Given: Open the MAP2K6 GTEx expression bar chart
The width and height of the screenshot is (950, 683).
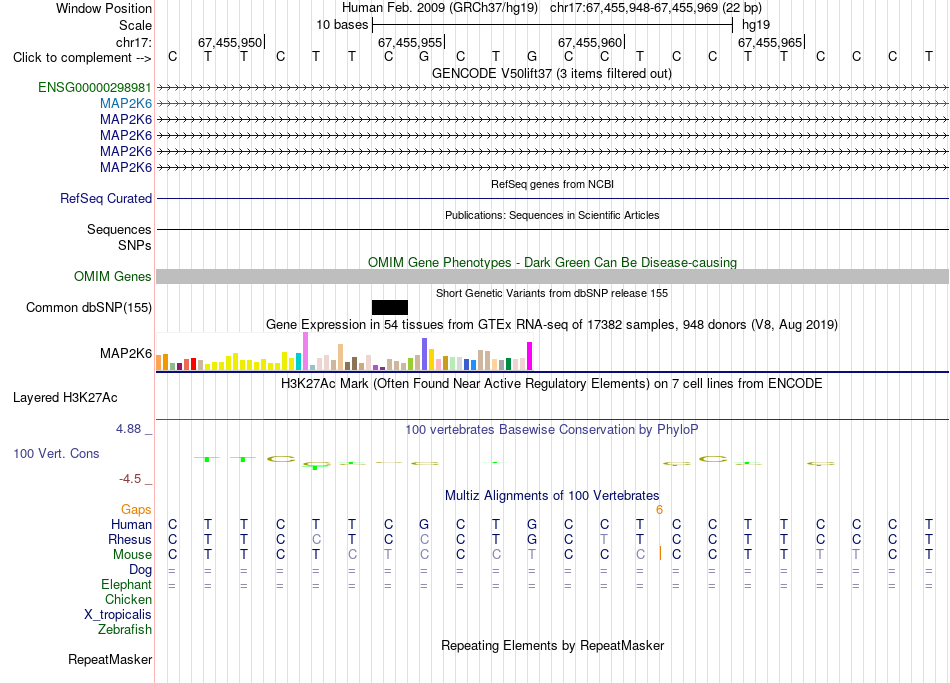Looking at the screenshot, I should pos(344,351).
